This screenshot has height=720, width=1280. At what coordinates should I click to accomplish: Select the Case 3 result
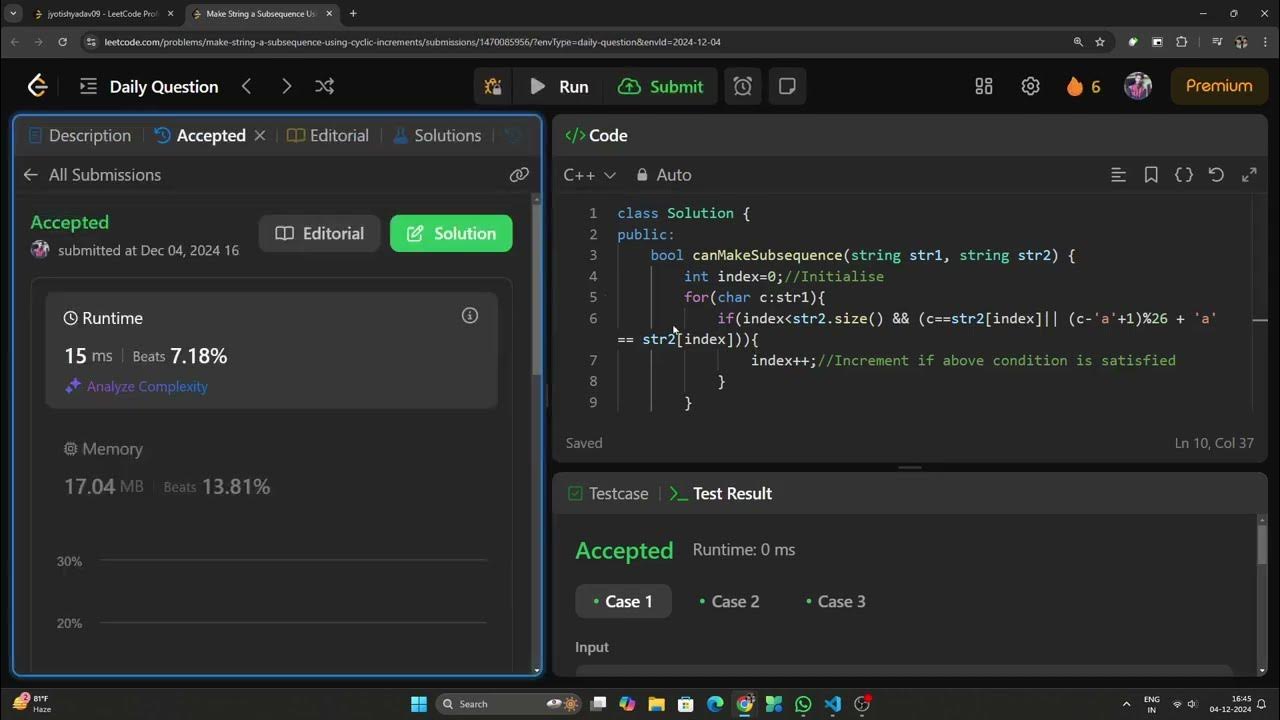836,601
